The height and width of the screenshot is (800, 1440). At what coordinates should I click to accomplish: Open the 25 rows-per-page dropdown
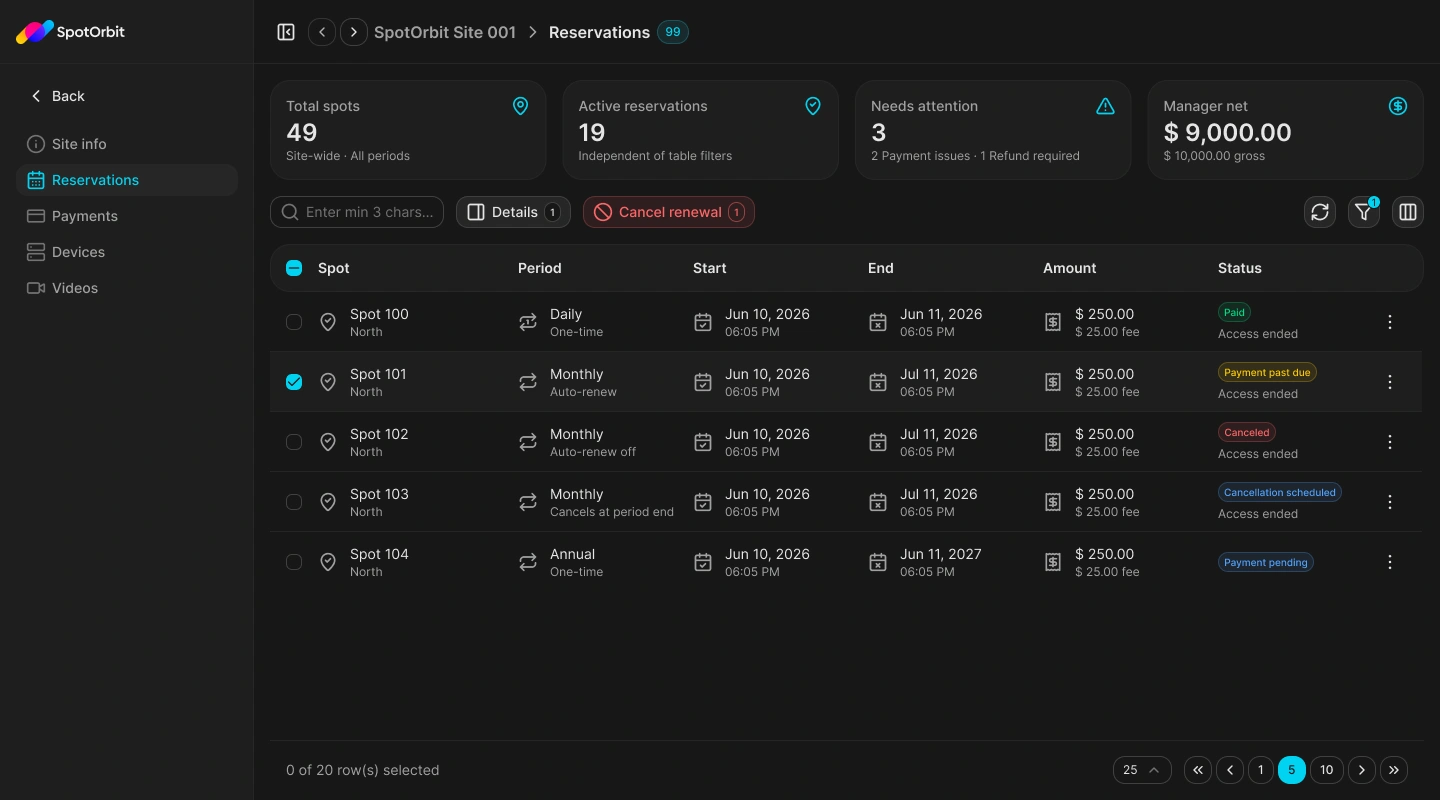pyautogui.click(x=1142, y=770)
